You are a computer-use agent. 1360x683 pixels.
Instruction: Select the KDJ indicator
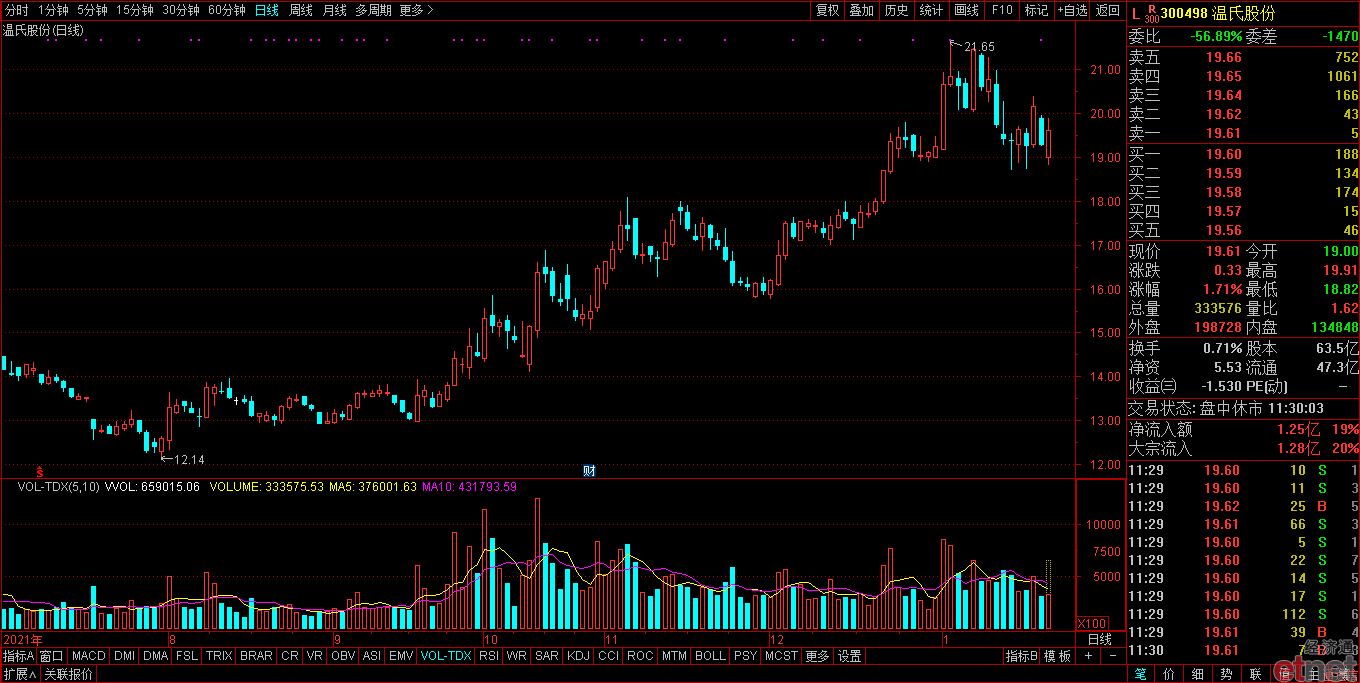tap(579, 656)
